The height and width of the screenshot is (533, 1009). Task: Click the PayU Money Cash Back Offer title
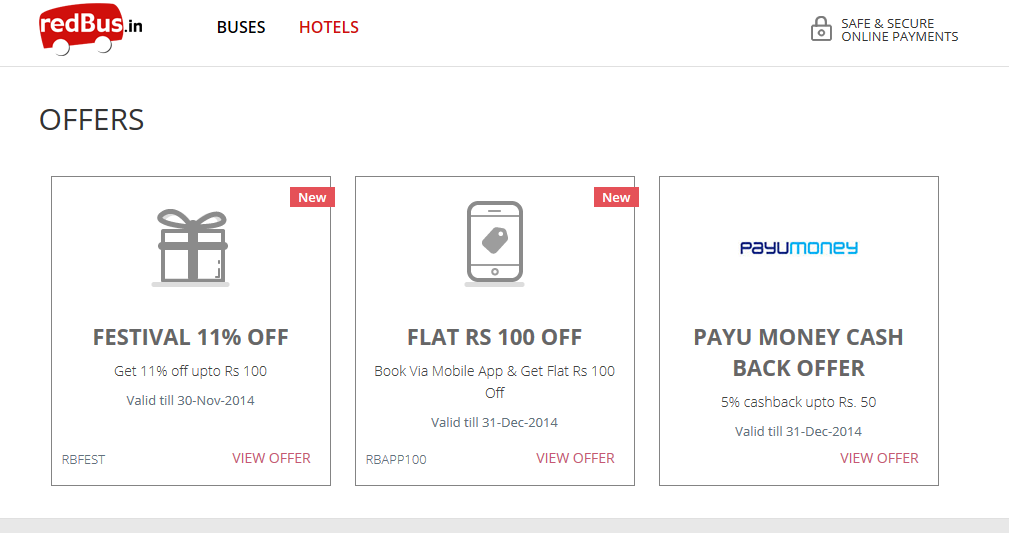click(x=798, y=352)
